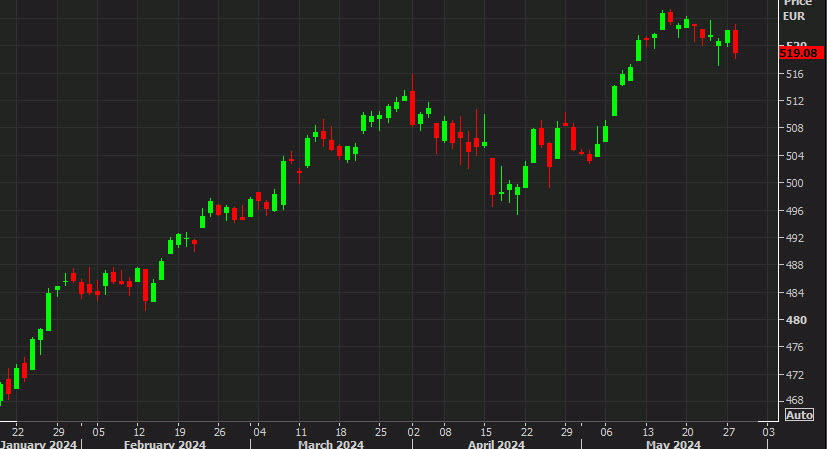Select the March 2024 month label

pos(331,444)
